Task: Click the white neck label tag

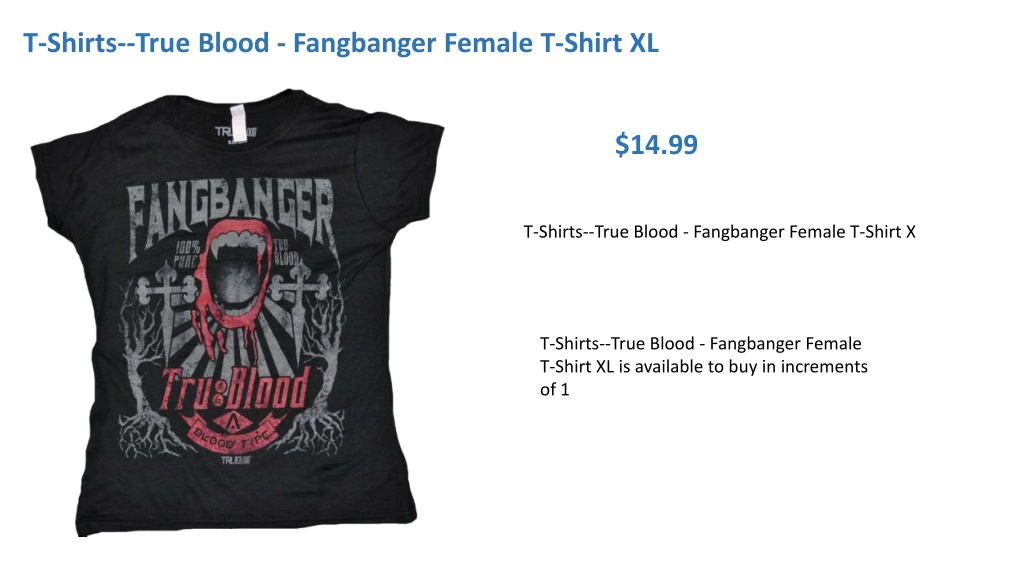Action: [x=236, y=121]
